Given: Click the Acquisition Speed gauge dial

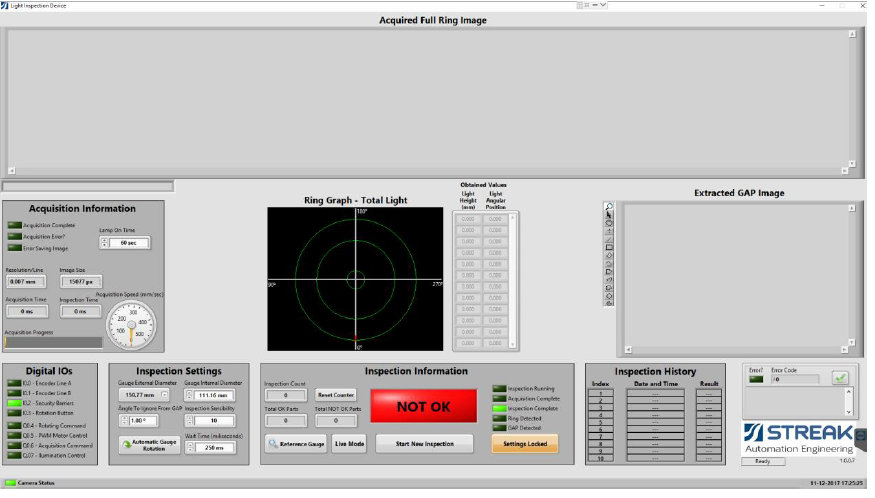Looking at the screenshot, I should [132, 326].
